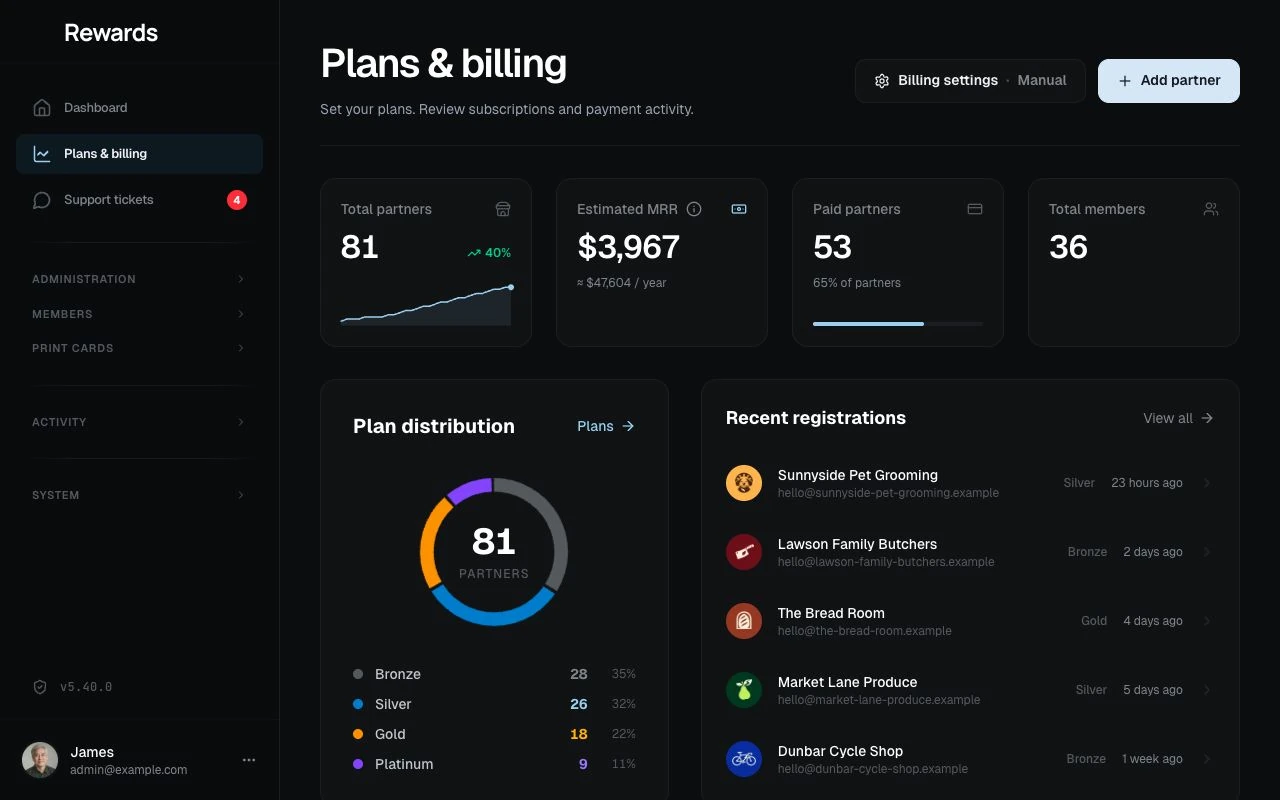Viewport: 1280px width, 800px height.
Task: Expand the System sidebar section
Action: click(x=139, y=495)
